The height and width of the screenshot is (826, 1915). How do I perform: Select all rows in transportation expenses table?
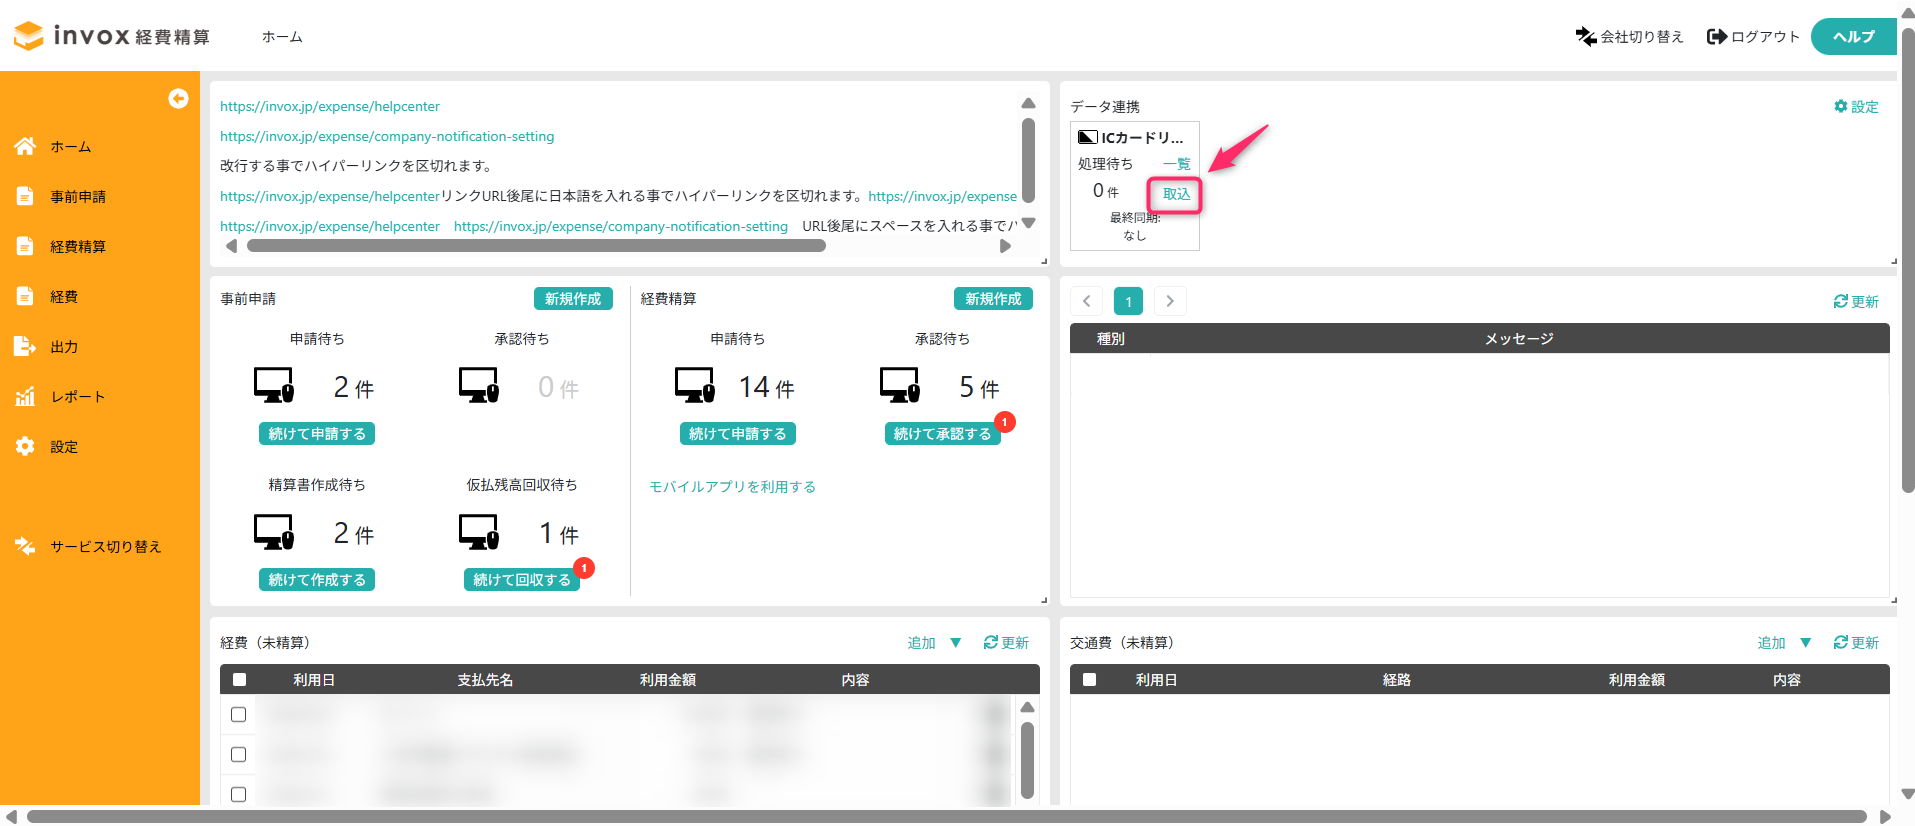pos(1089,680)
